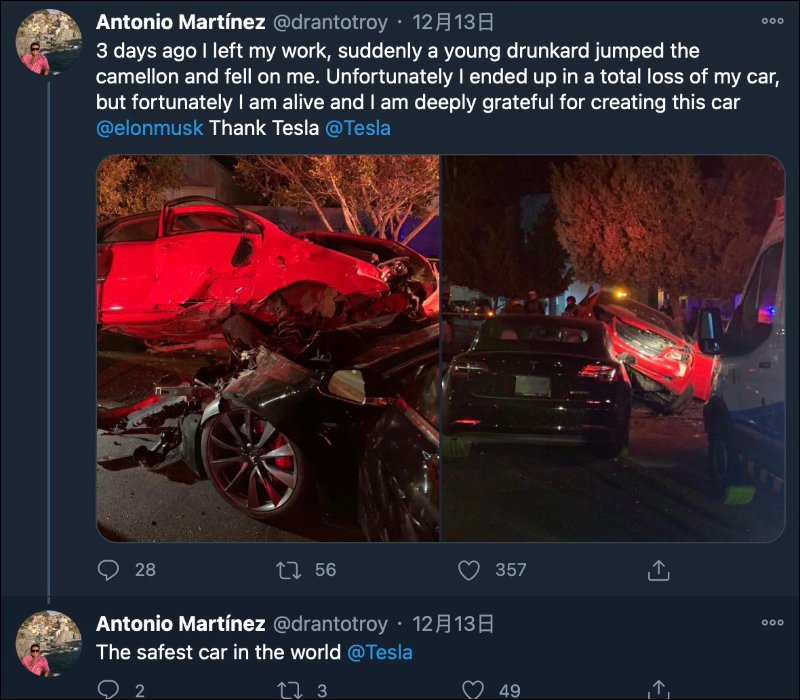
Task: Open Antonio Martínez avatar on first tweet
Action: tap(49, 42)
